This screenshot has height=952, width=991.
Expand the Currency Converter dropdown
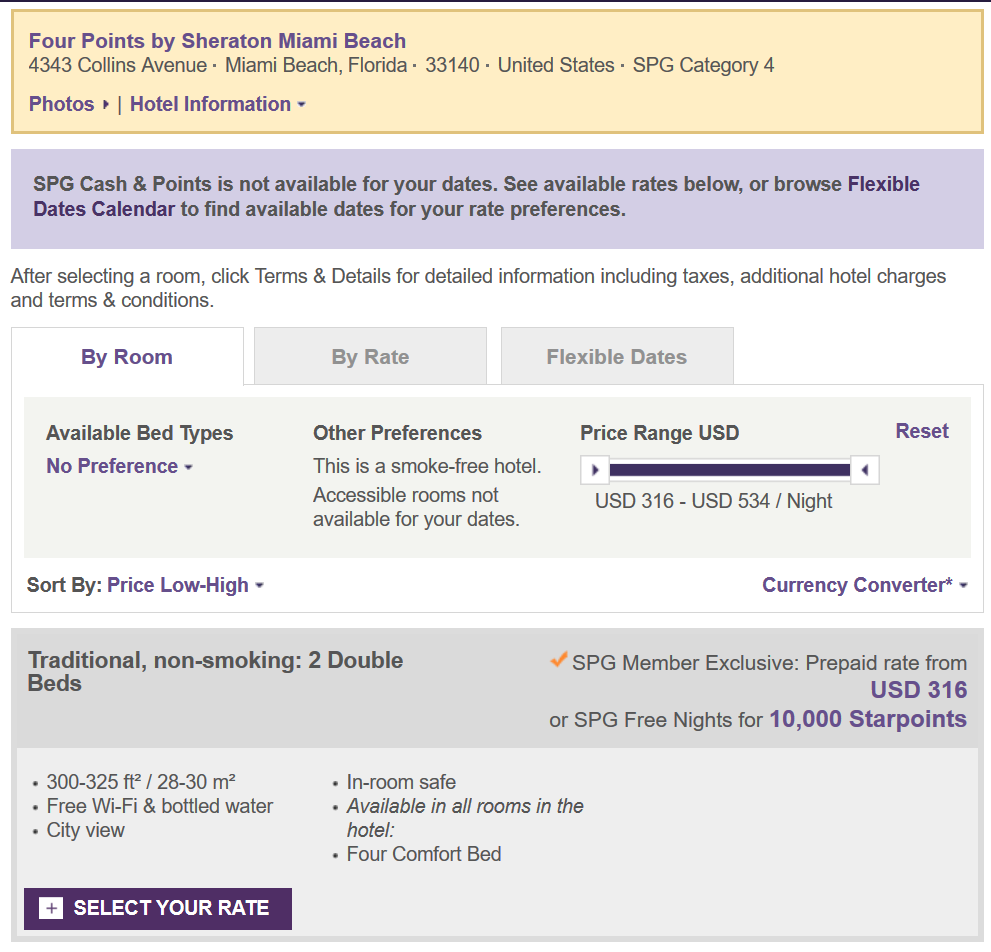865,585
